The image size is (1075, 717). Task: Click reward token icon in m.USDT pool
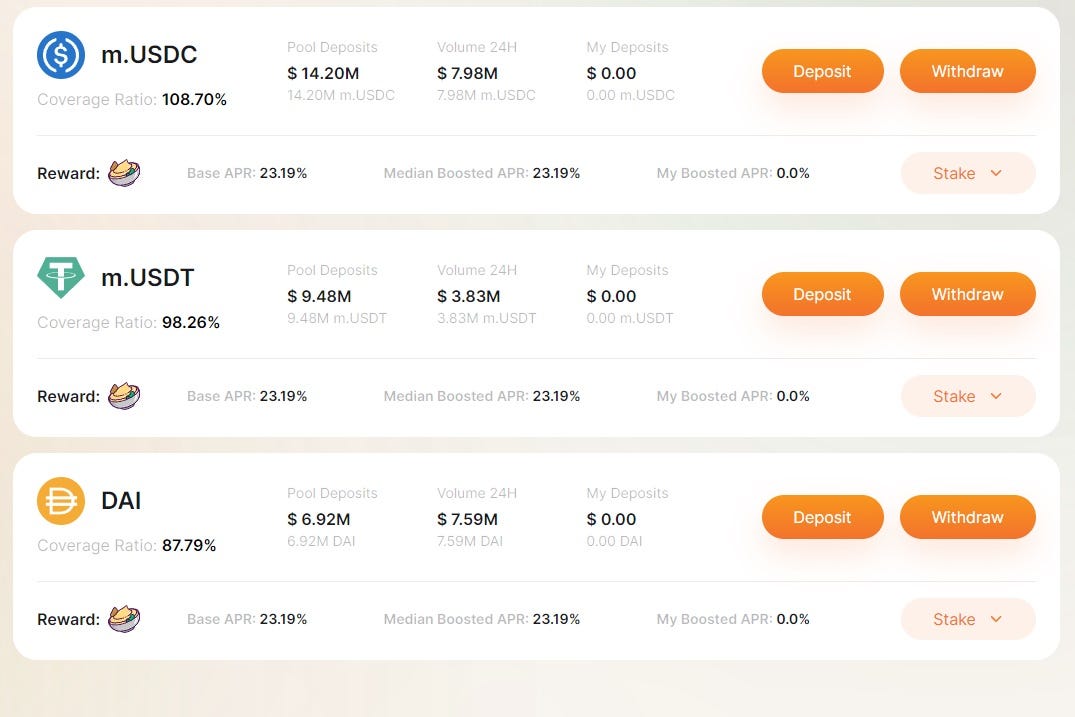(124, 396)
